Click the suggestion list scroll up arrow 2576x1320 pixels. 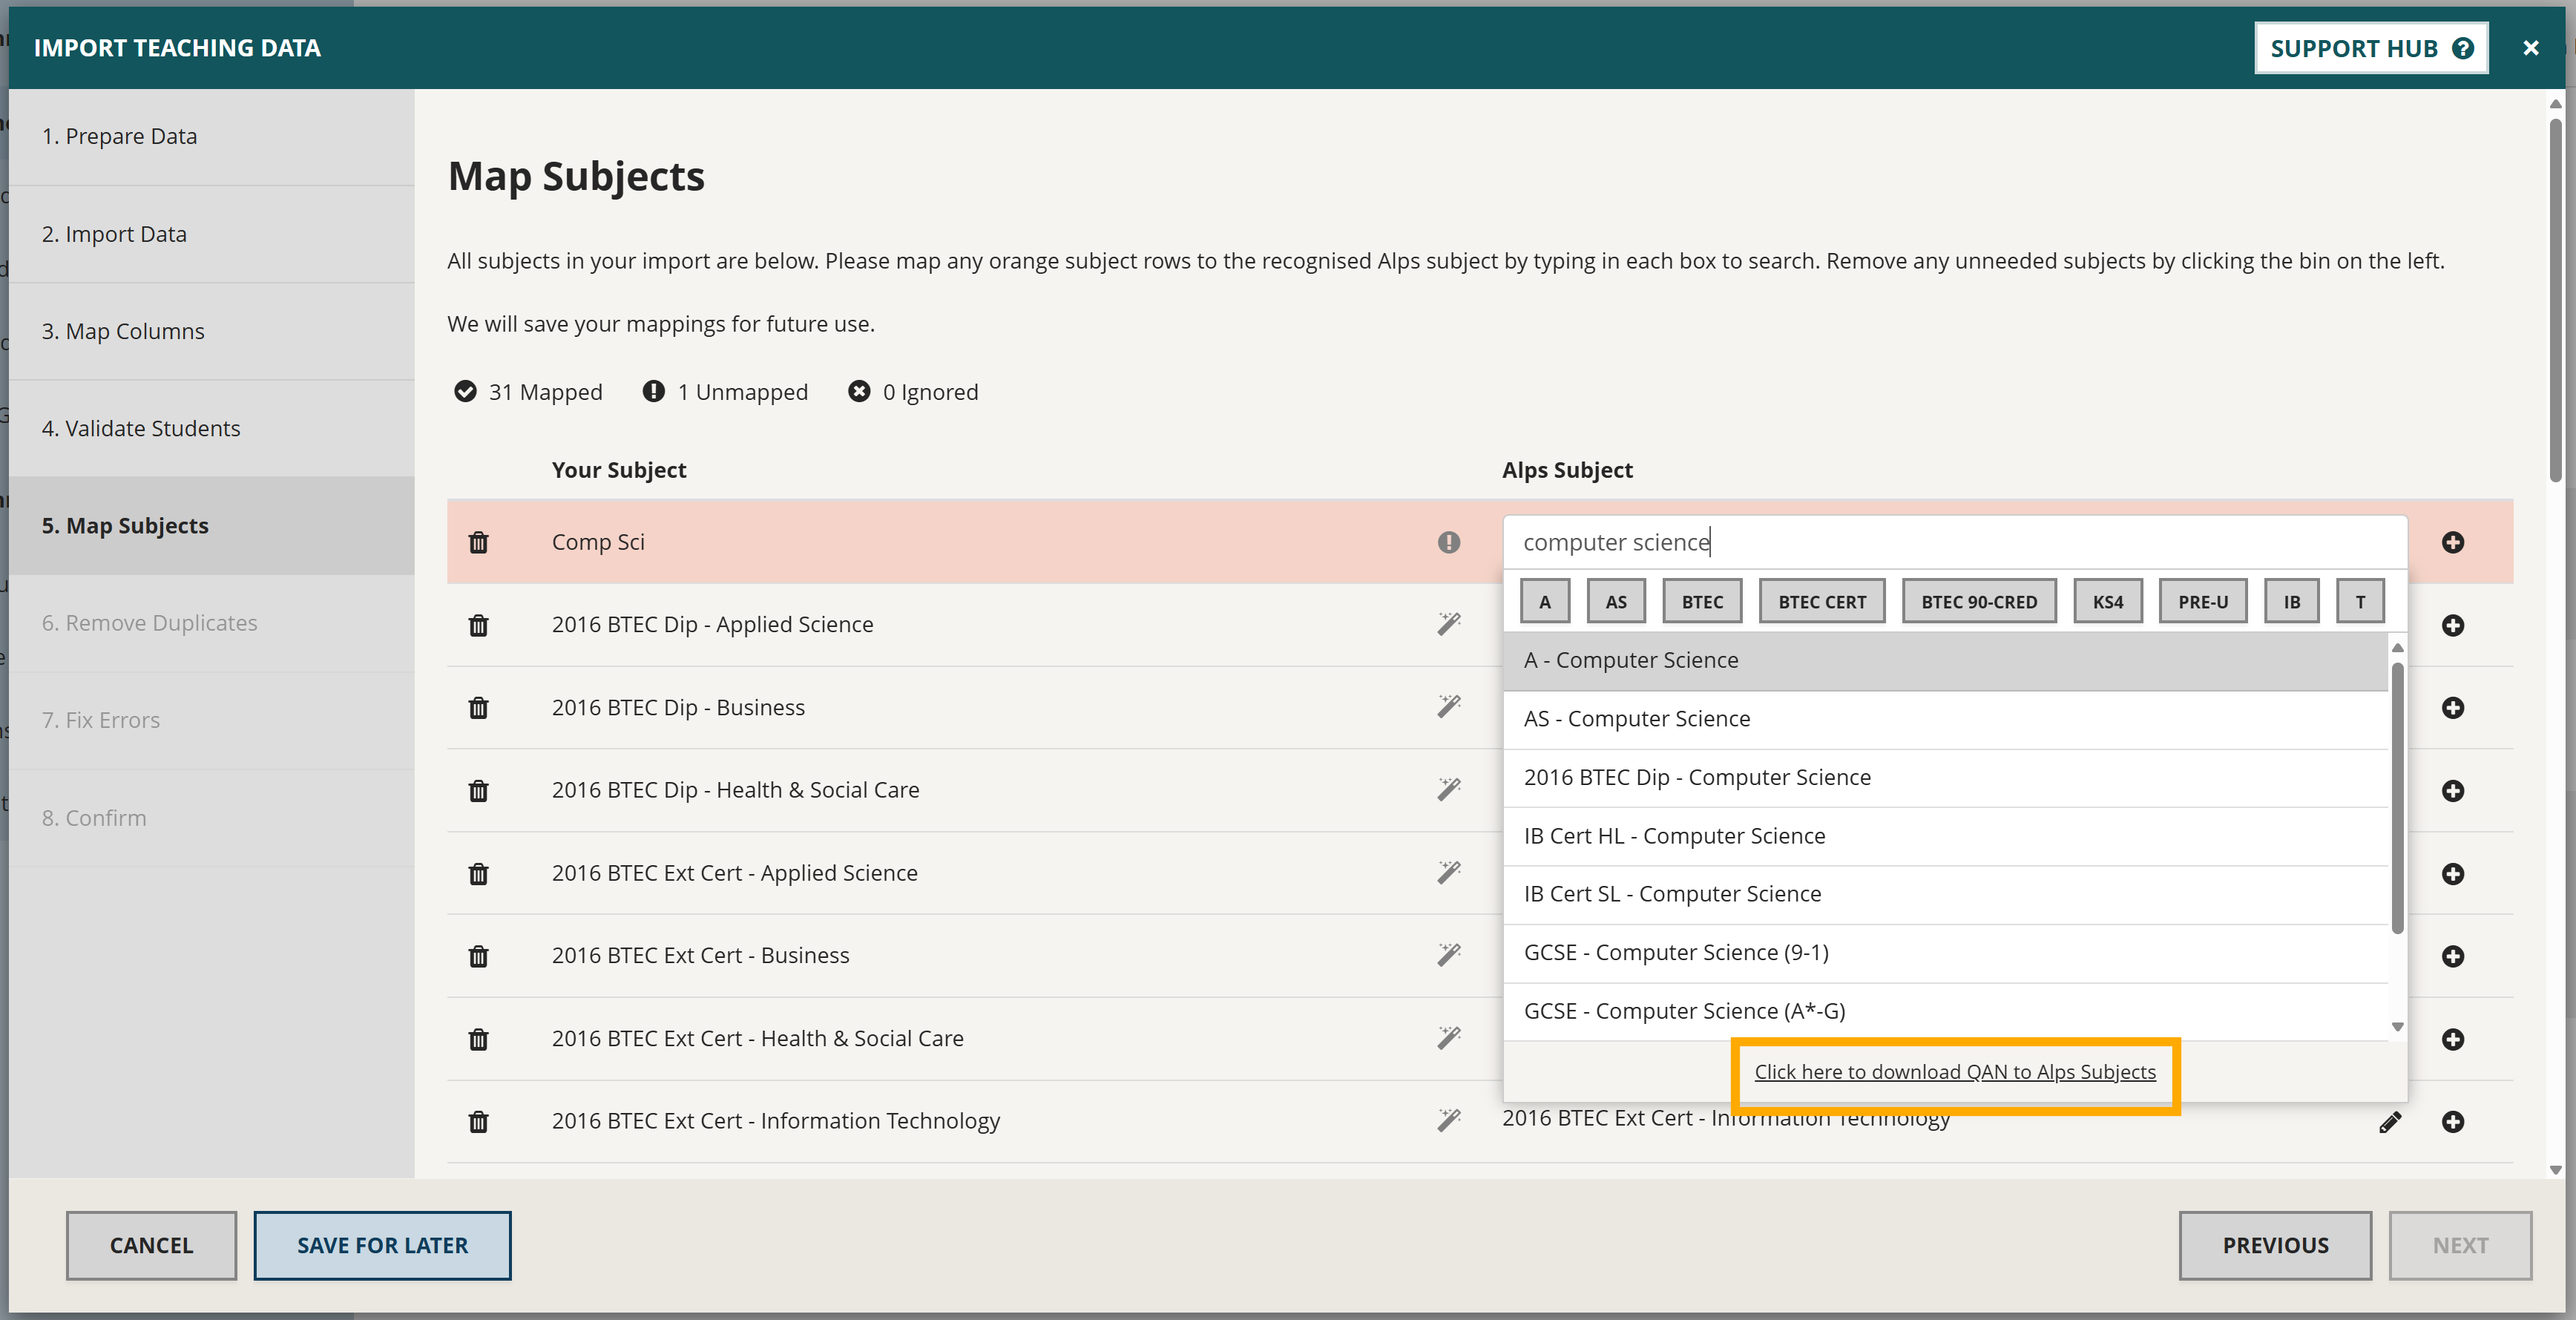(2397, 648)
